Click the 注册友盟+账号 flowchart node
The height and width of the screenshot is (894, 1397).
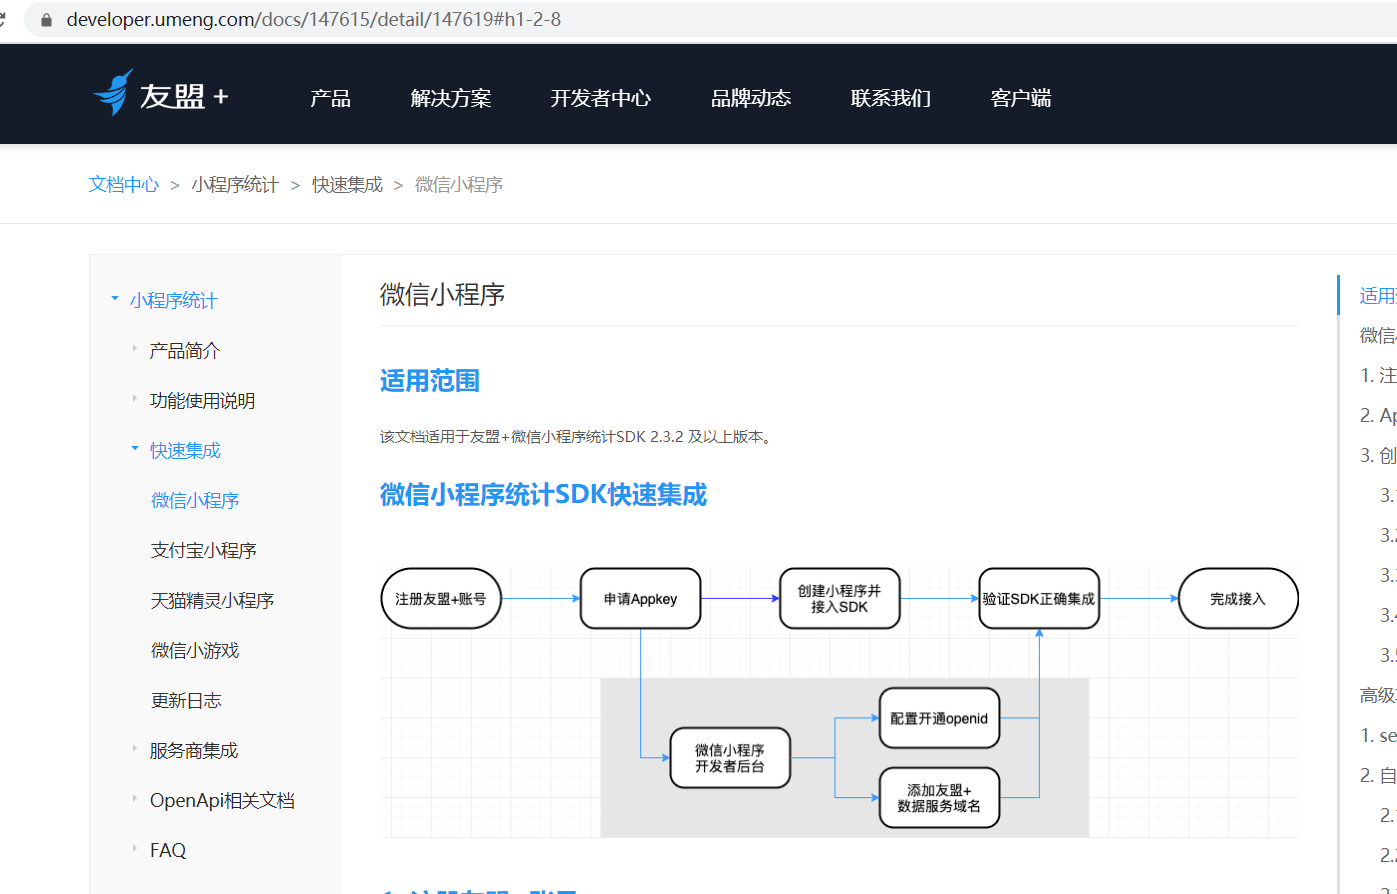point(441,598)
